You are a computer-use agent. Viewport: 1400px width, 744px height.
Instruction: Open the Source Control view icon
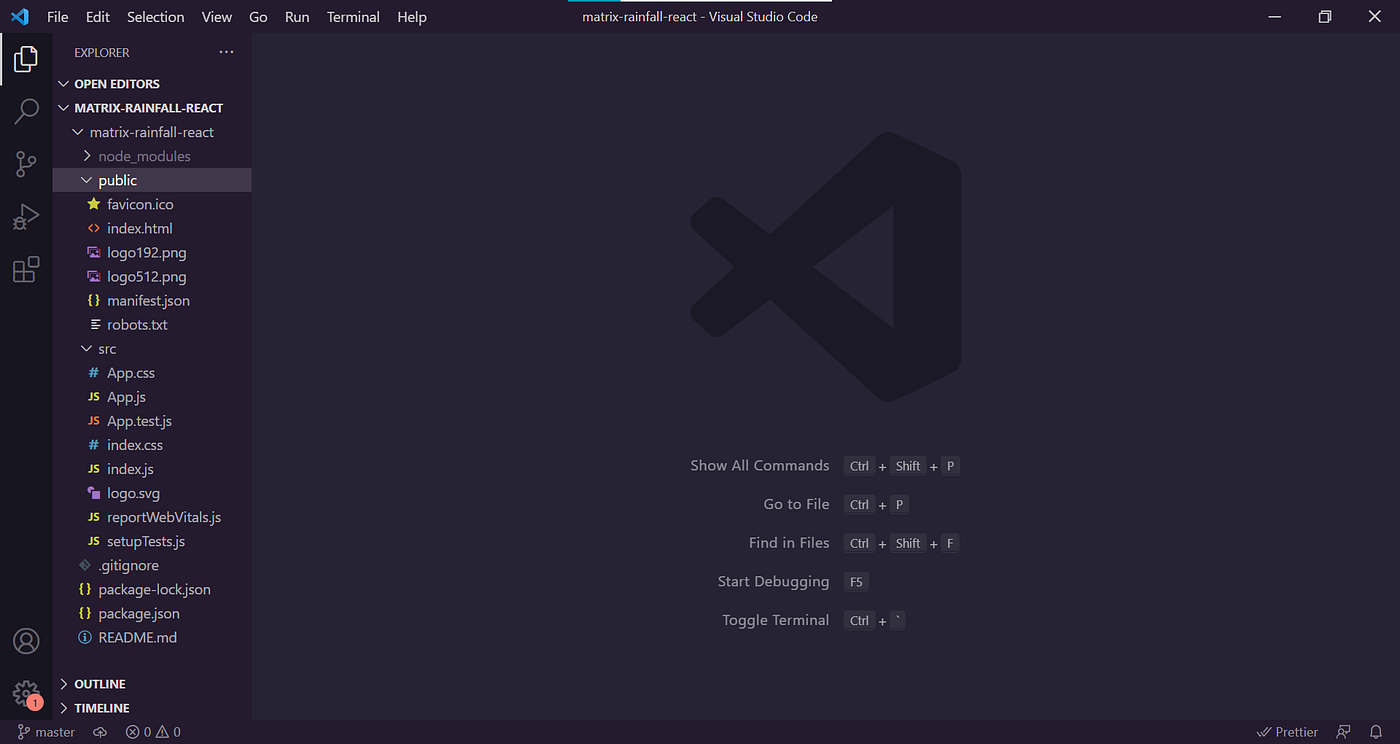coord(26,164)
